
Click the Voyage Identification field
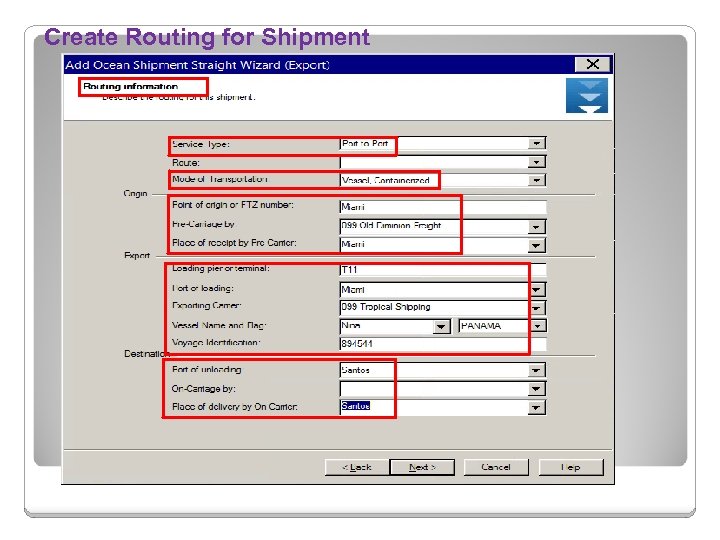tap(443, 344)
